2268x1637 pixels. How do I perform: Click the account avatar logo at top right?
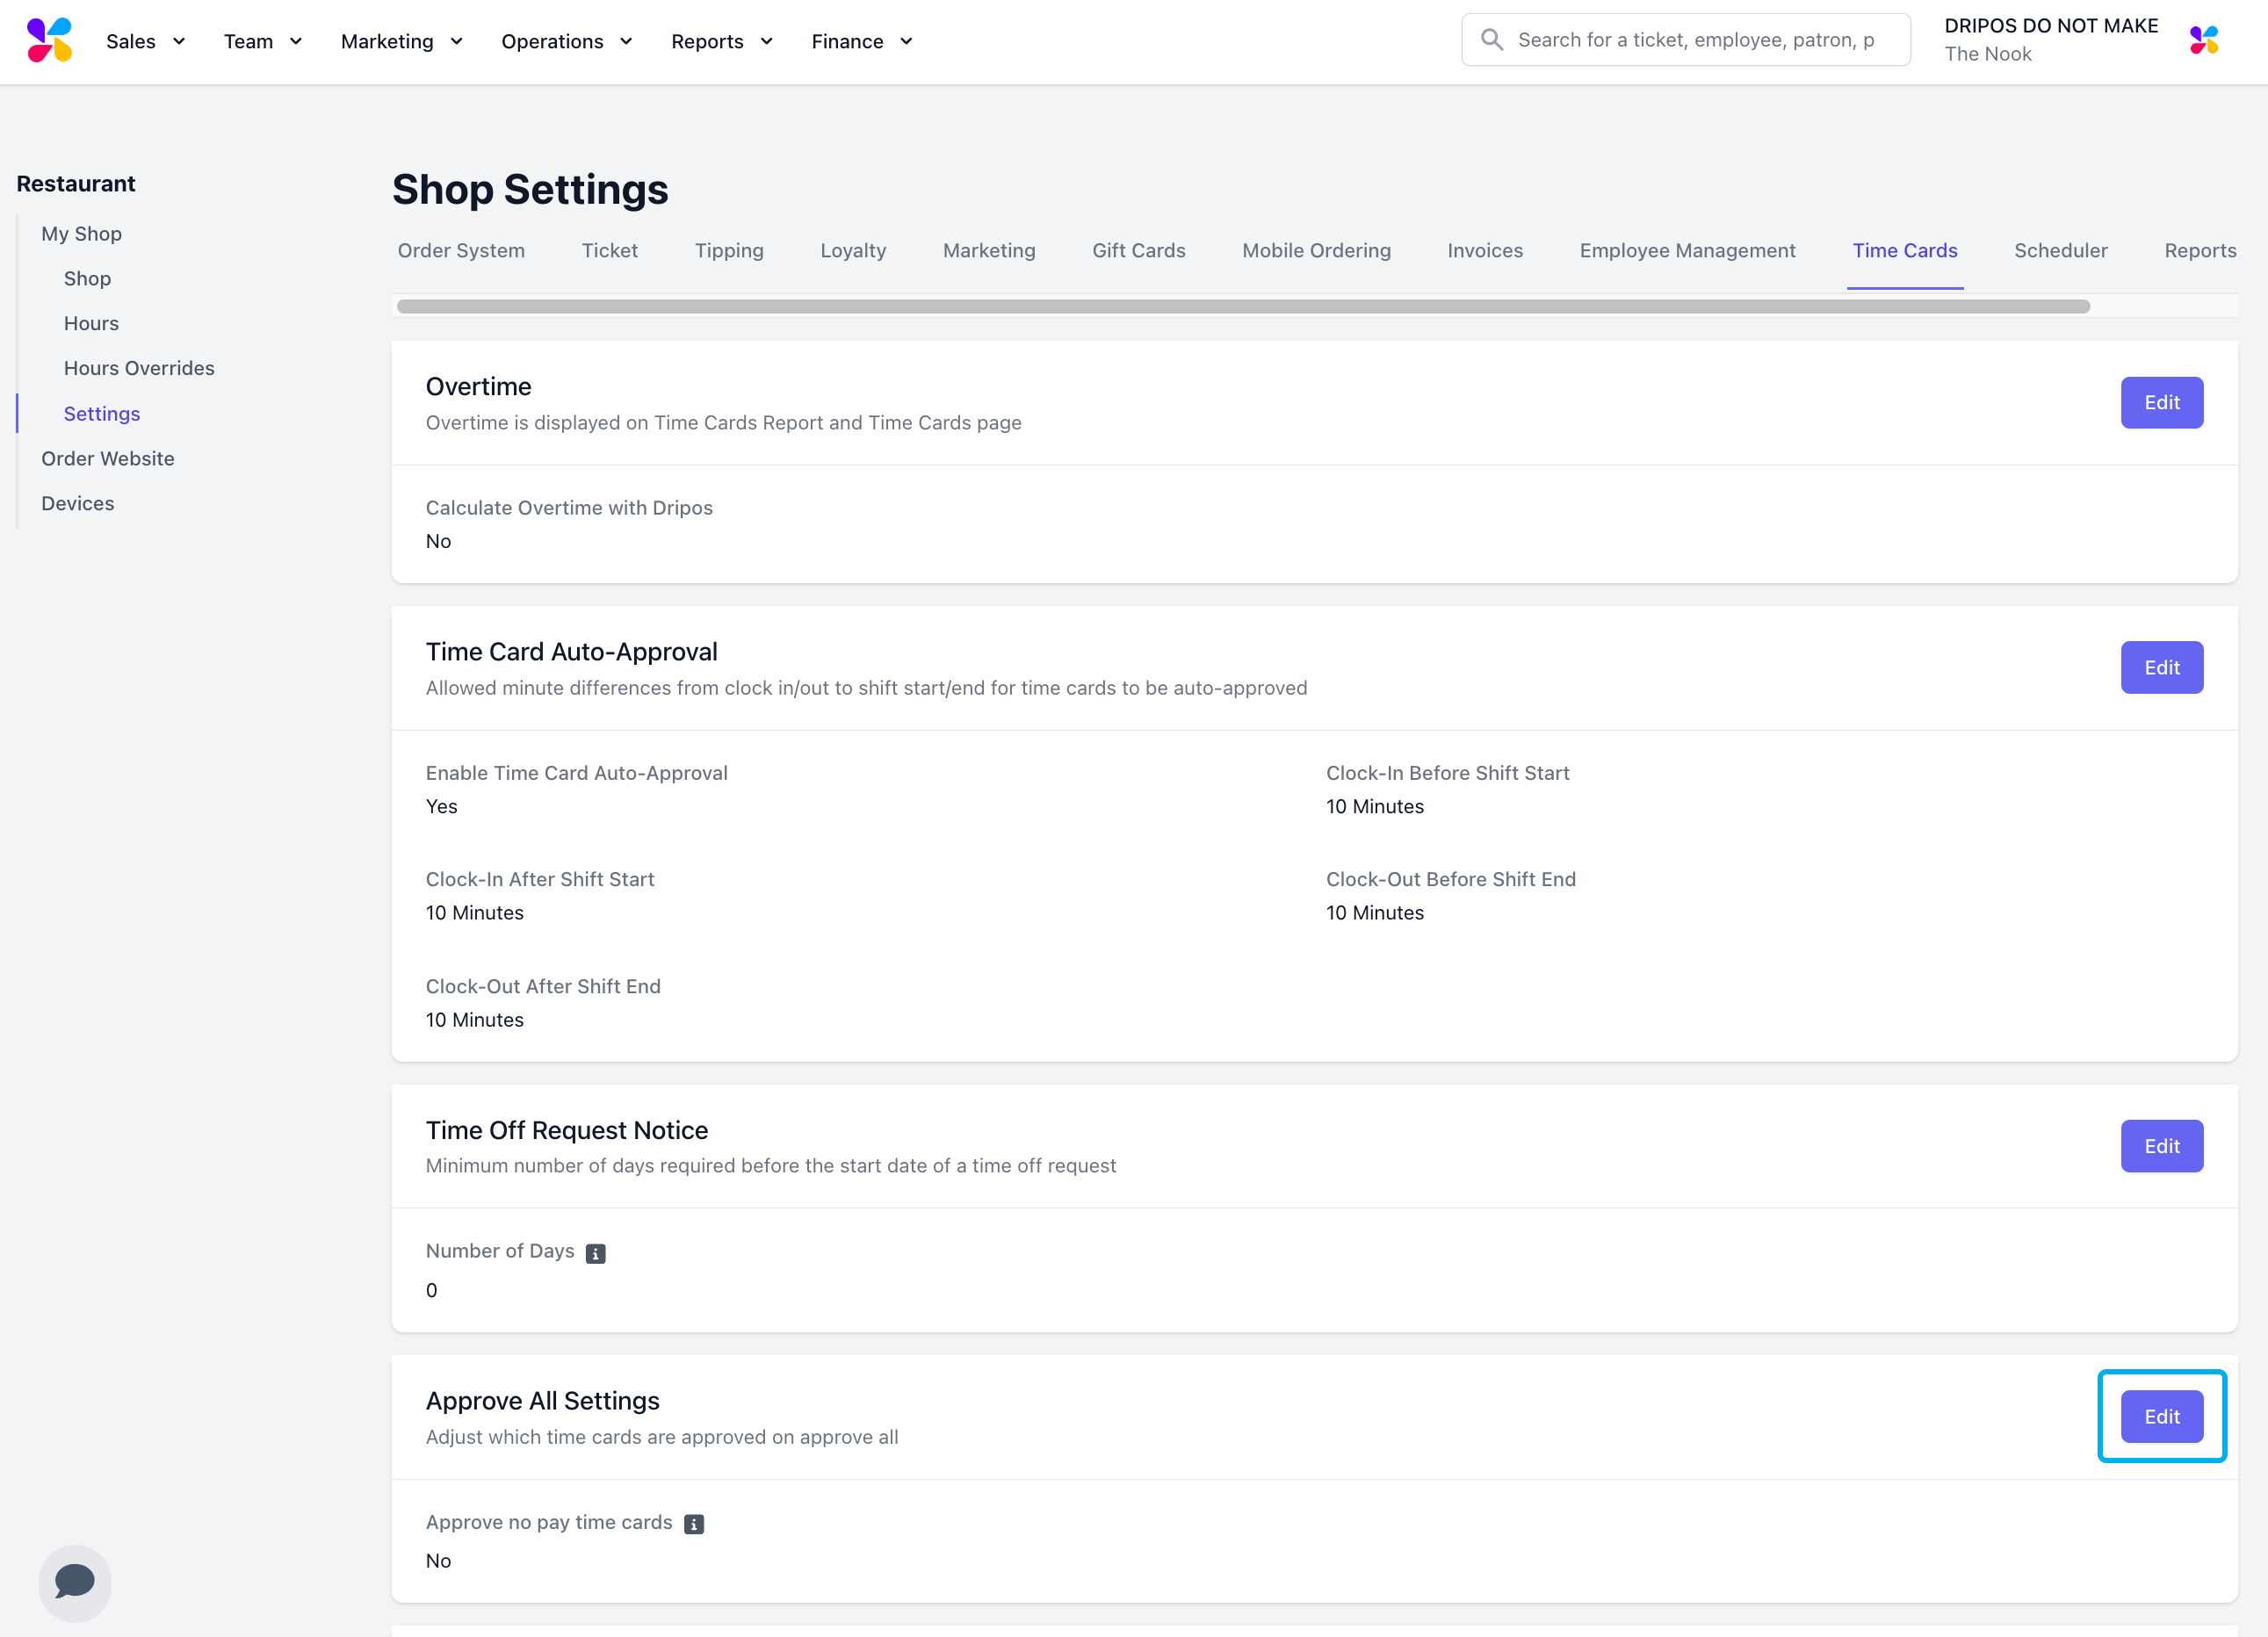(2203, 40)
